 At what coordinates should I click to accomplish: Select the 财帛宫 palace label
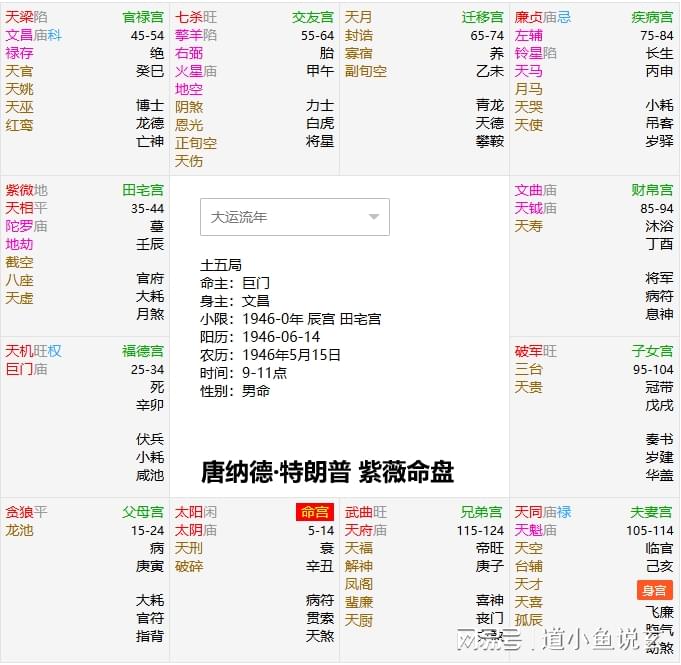coord(652,190)
